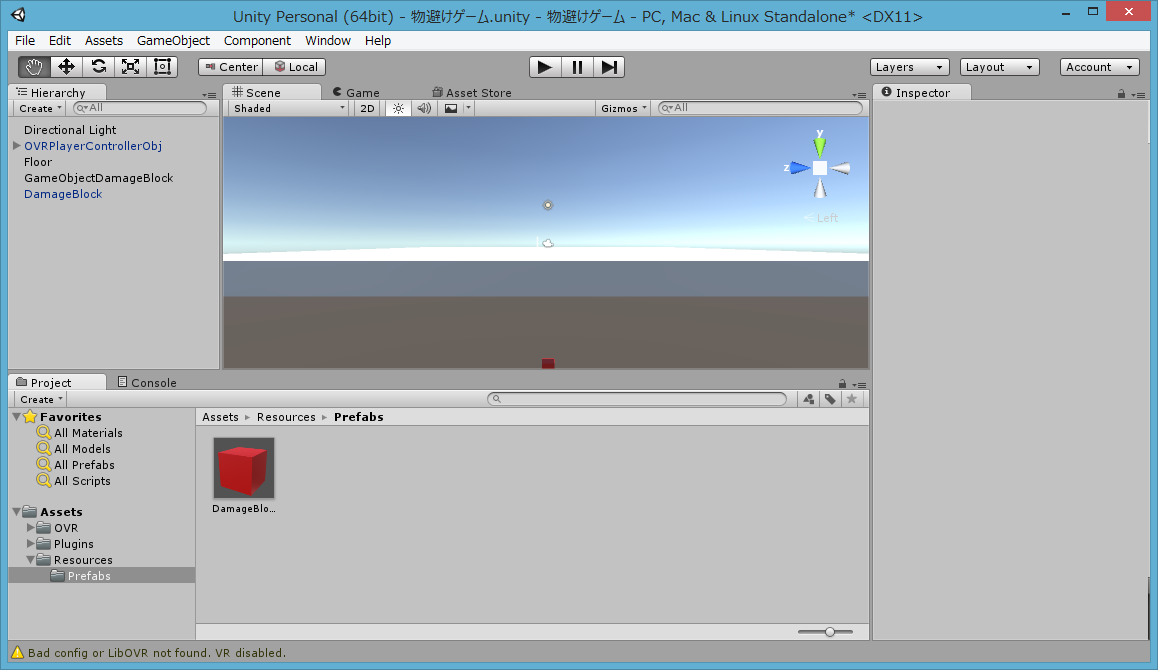Viewport: 1158px width, 670px height.
Task: Toggle scene lighting sun icon
Action: tap(398, 108)
